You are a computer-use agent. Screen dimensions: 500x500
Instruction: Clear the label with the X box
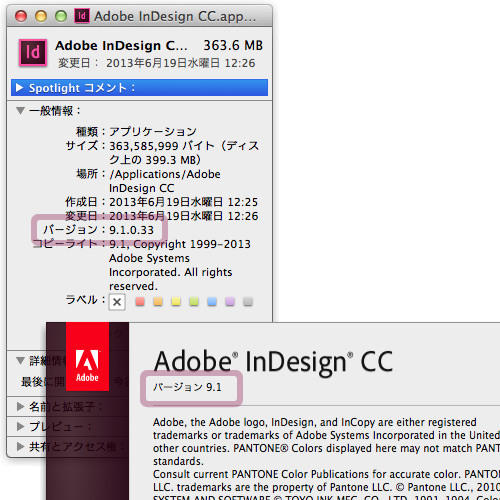tap(117, 302)
